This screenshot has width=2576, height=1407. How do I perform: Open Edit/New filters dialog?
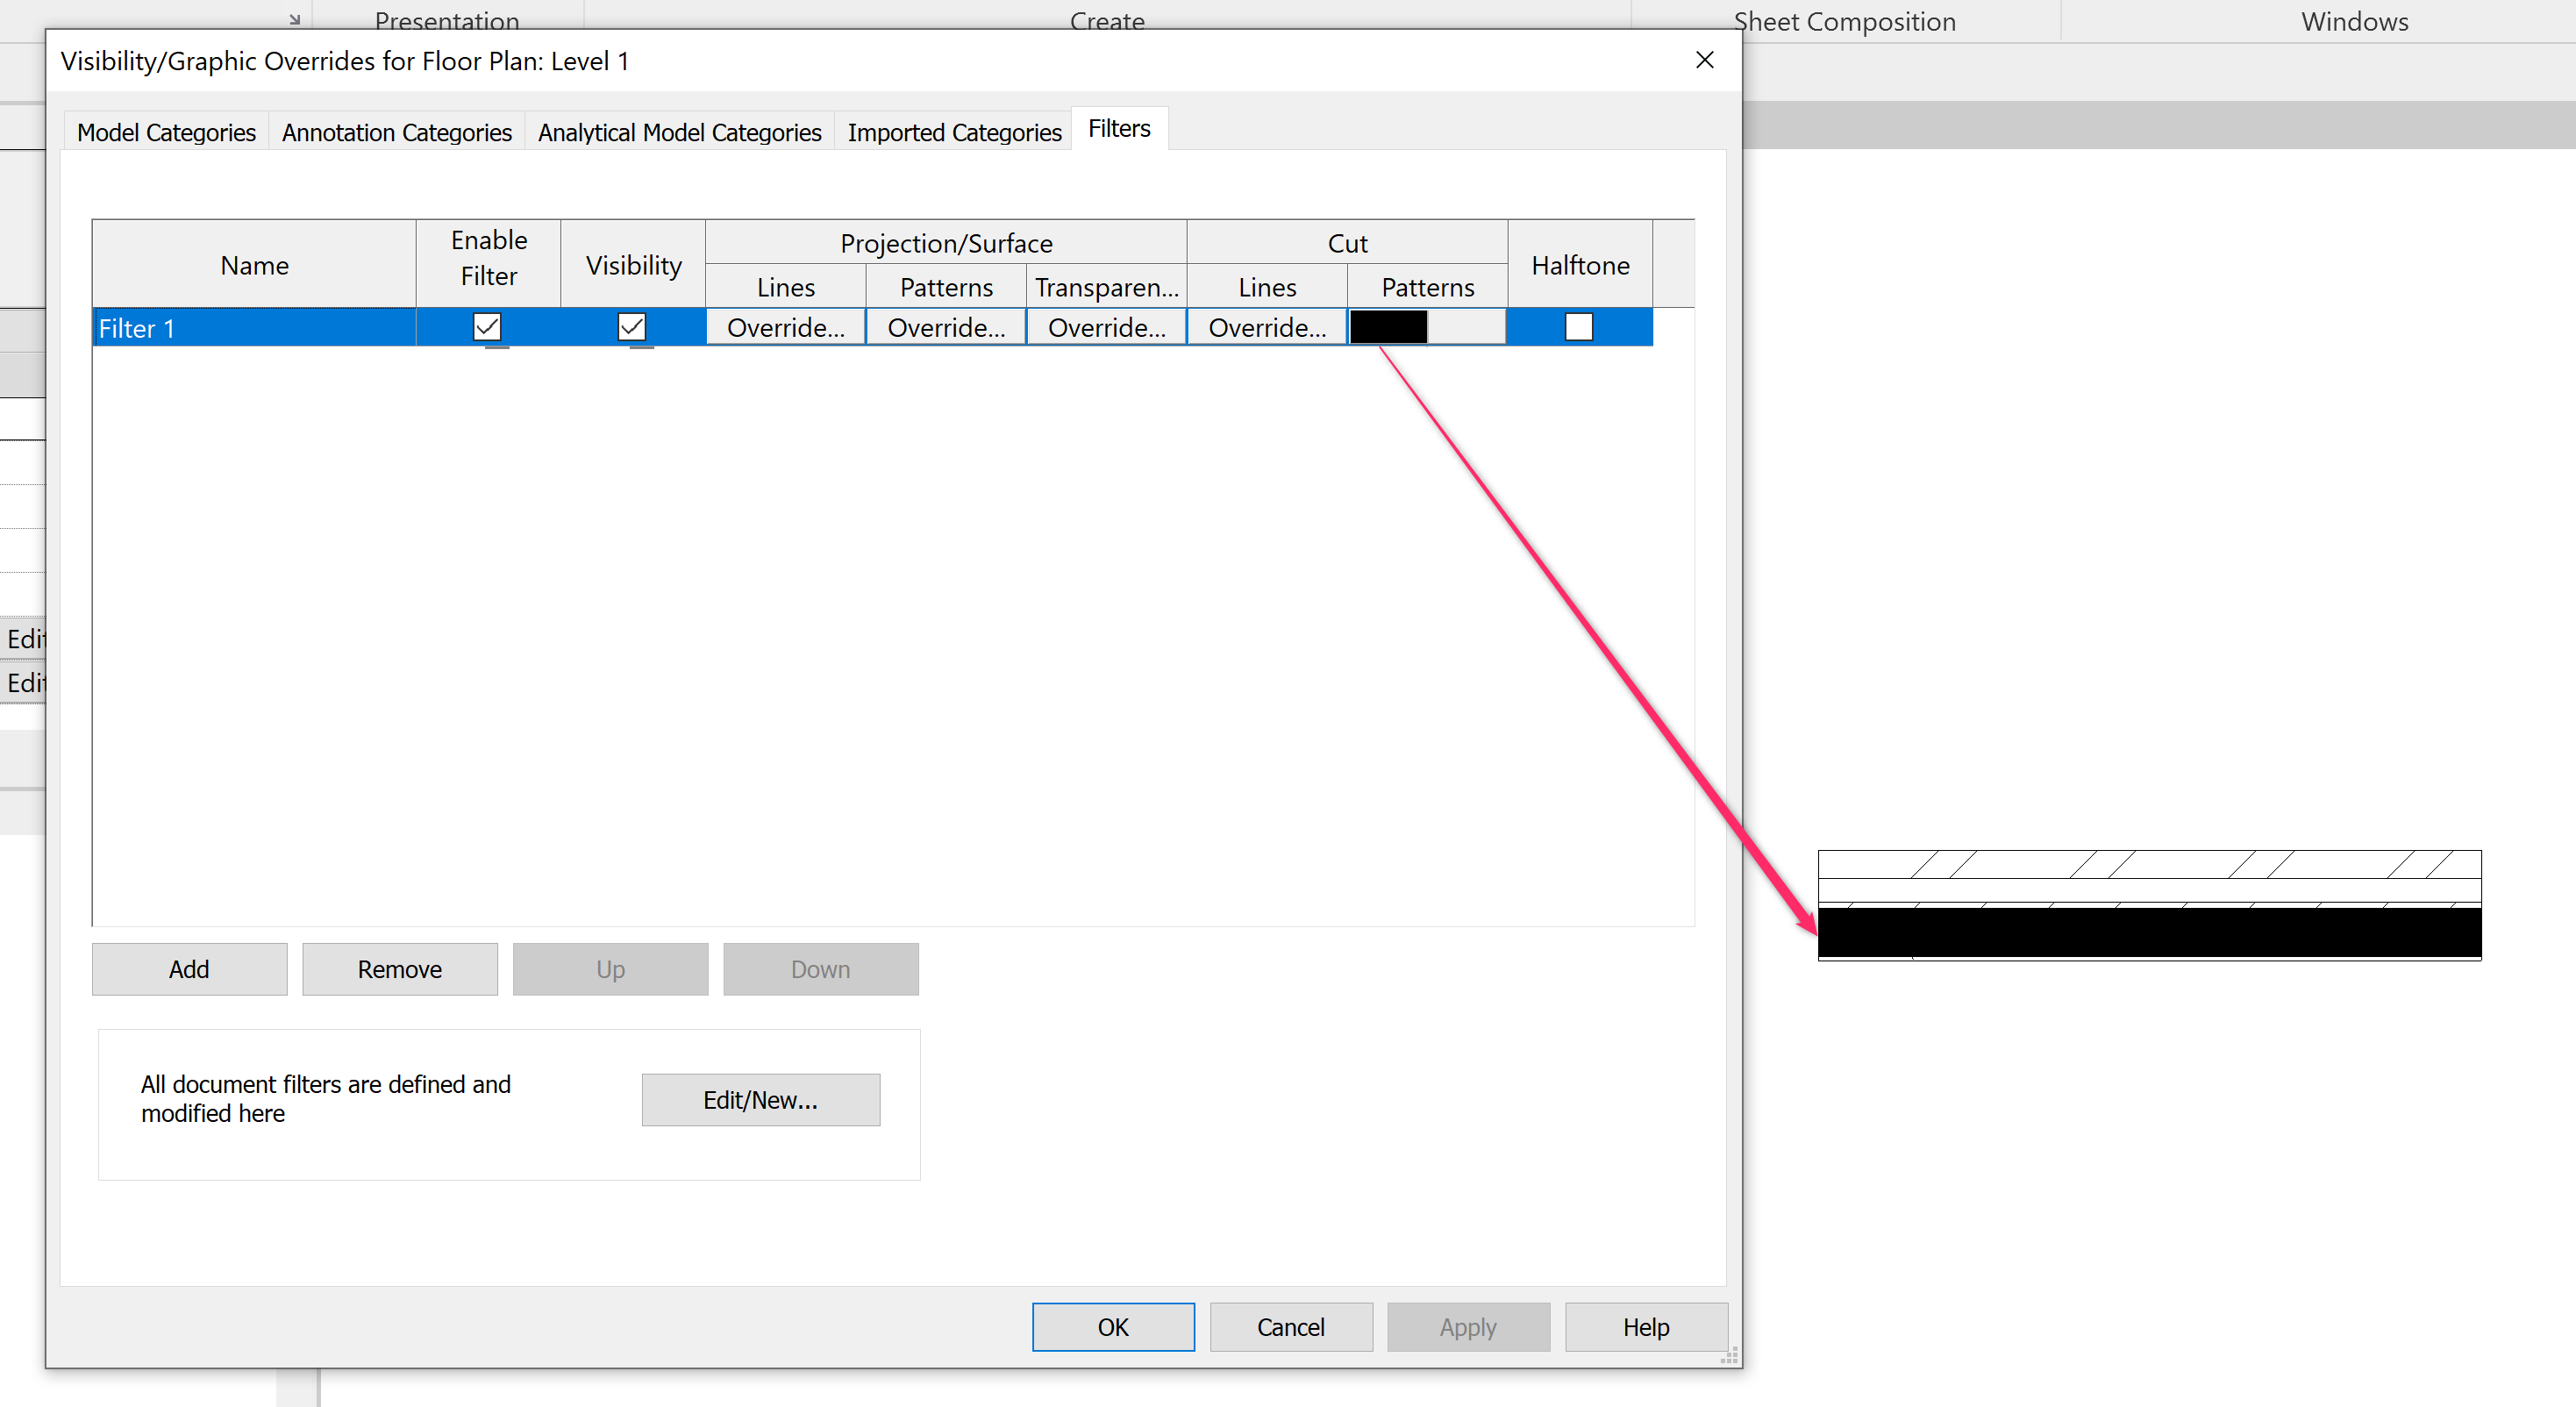(760, 1099)
